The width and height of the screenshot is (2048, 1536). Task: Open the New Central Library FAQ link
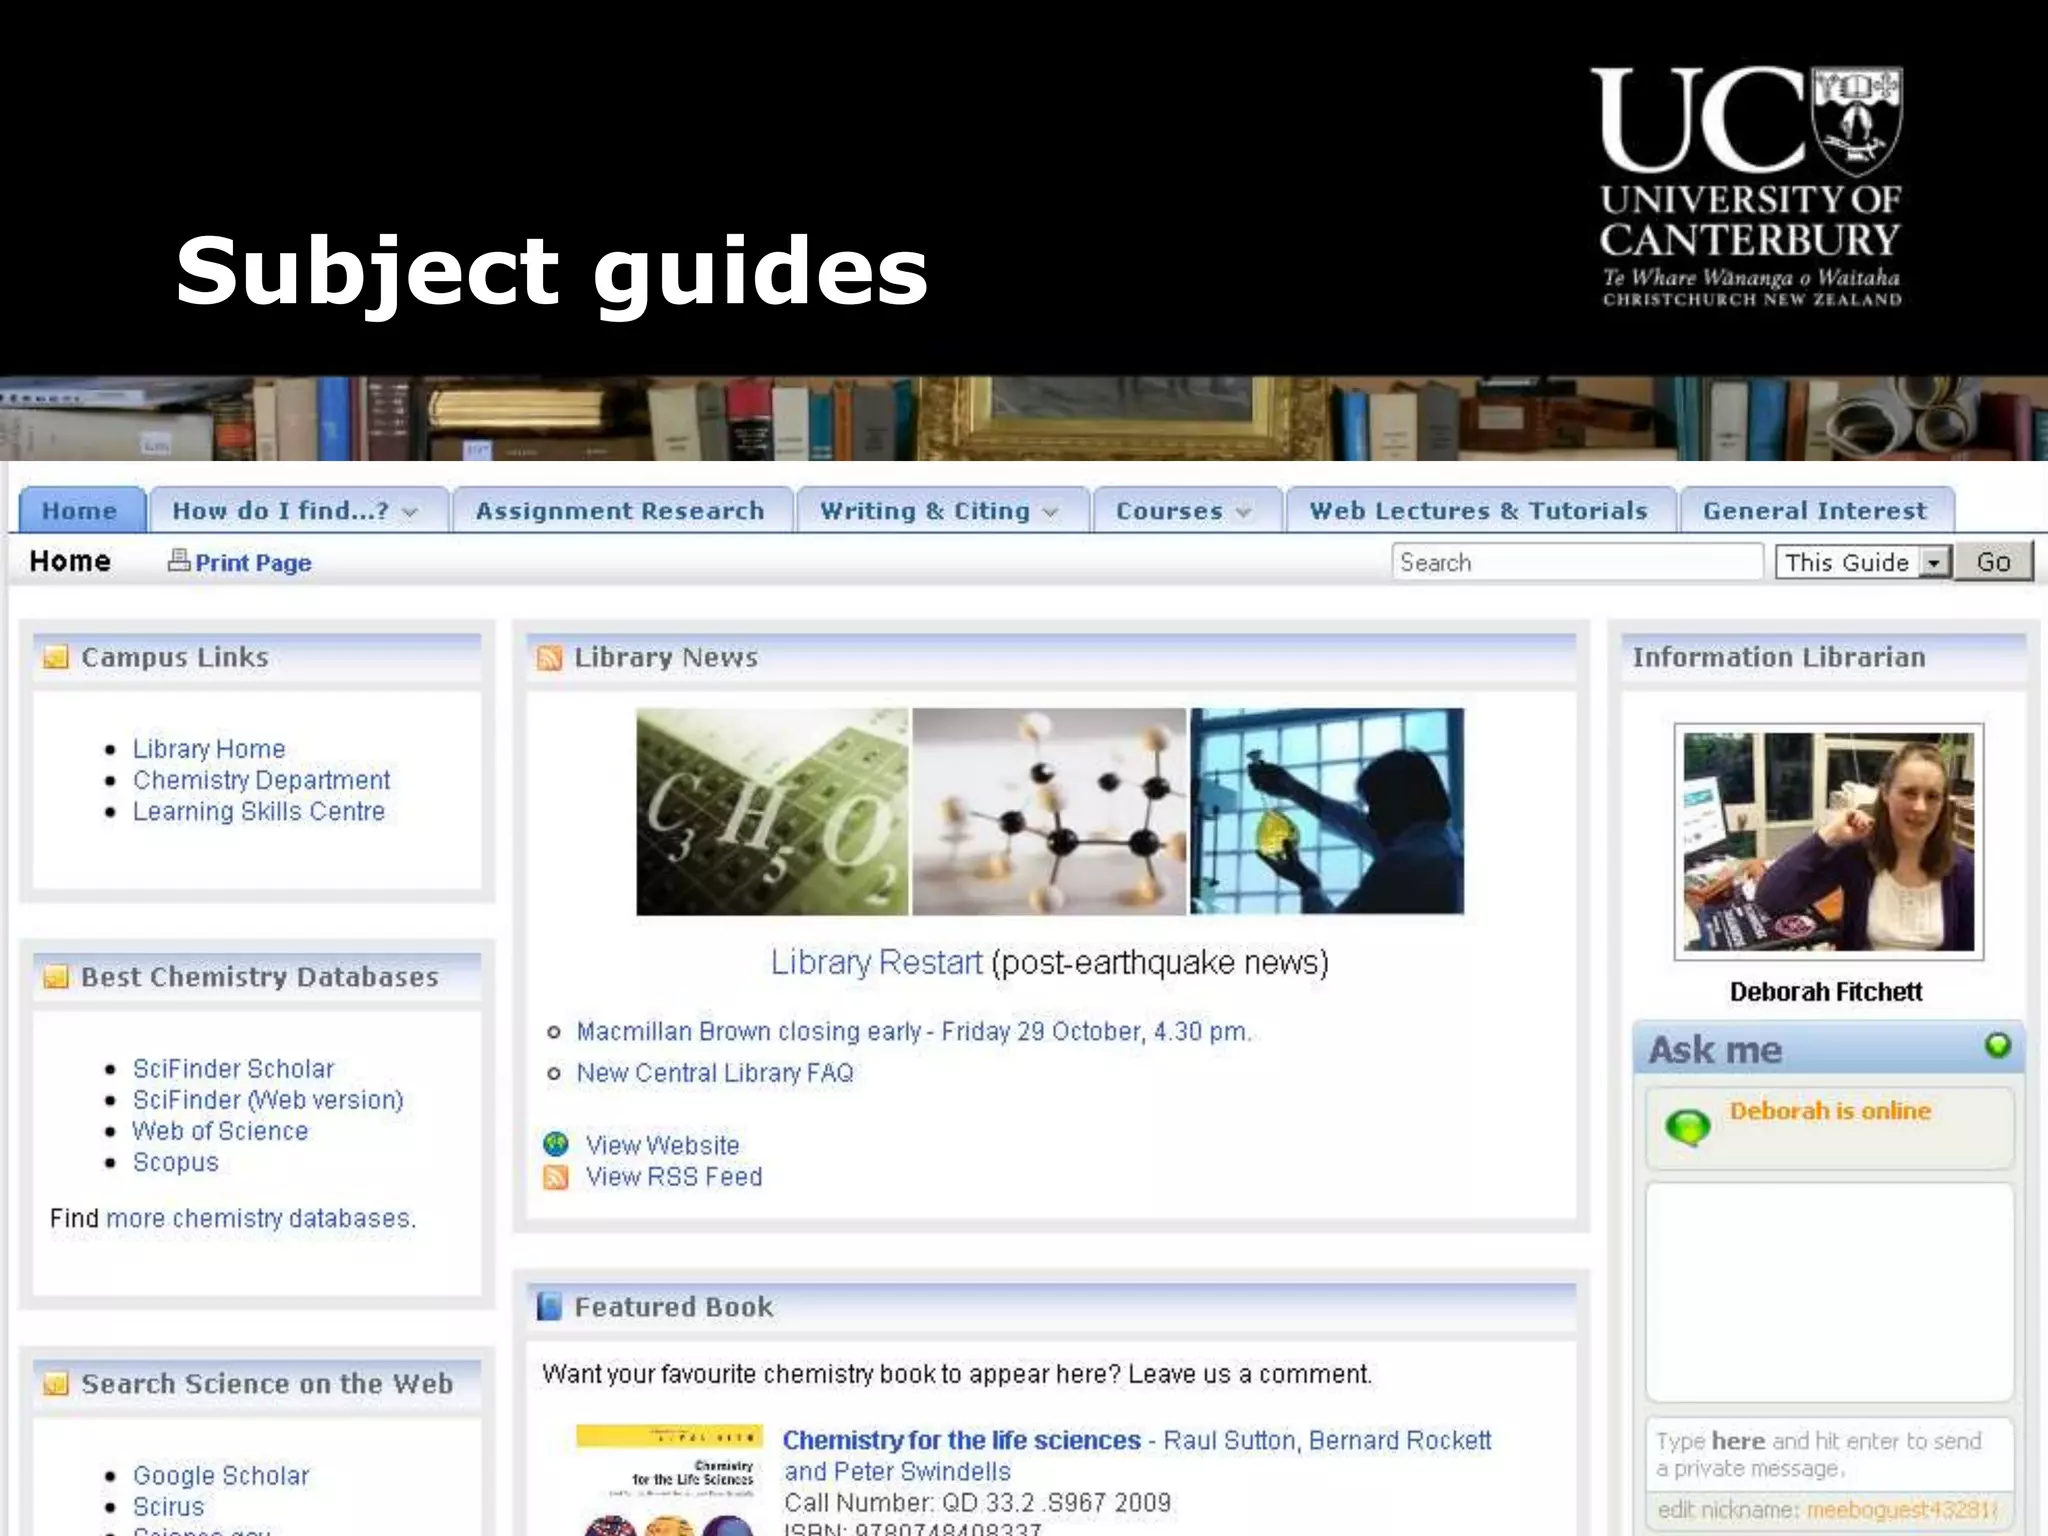click(715, 1073)
